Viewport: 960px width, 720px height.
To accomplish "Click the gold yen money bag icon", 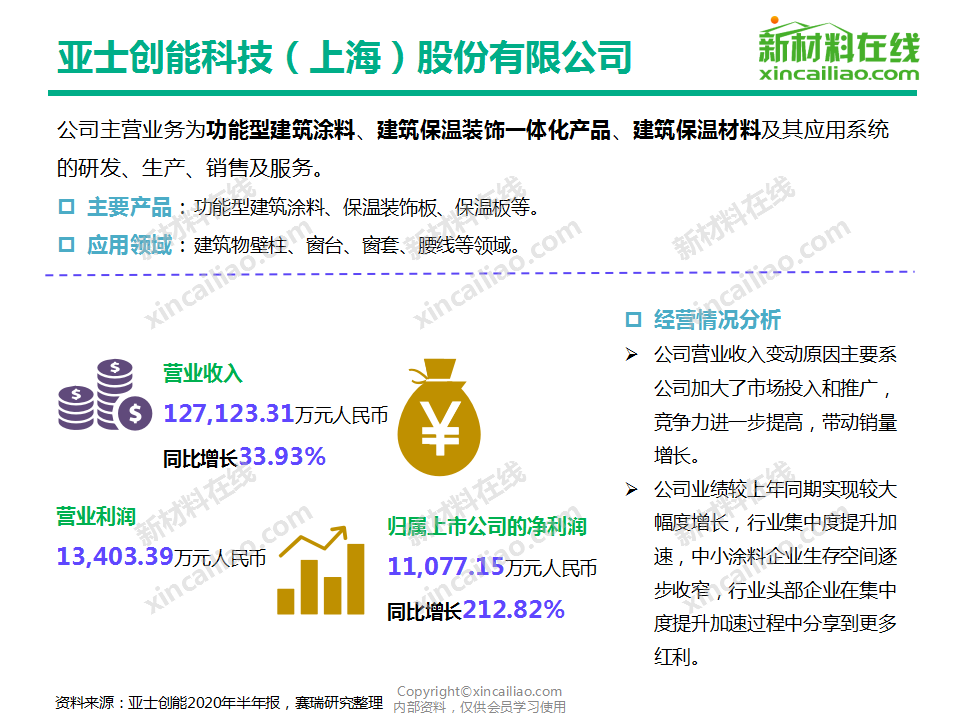I will [439, 418].
